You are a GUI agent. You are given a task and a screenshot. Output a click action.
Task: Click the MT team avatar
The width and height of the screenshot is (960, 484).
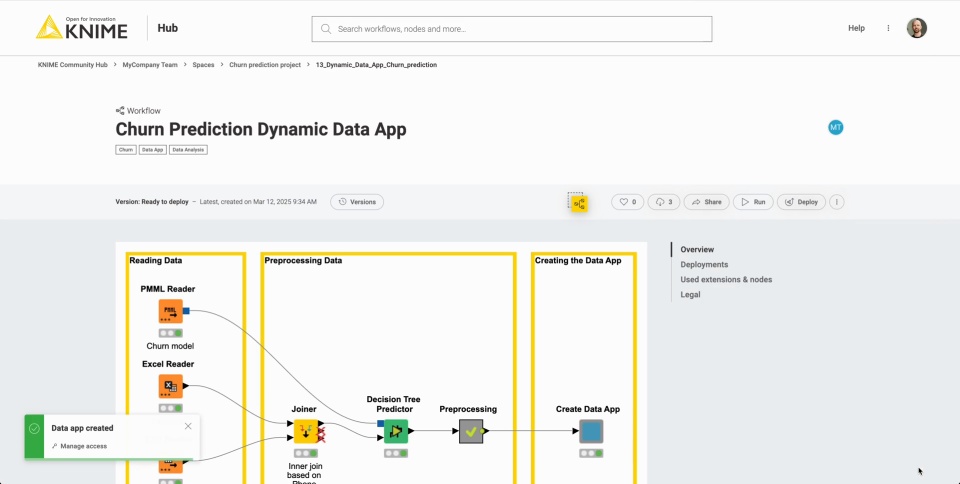tap(835, 127)
